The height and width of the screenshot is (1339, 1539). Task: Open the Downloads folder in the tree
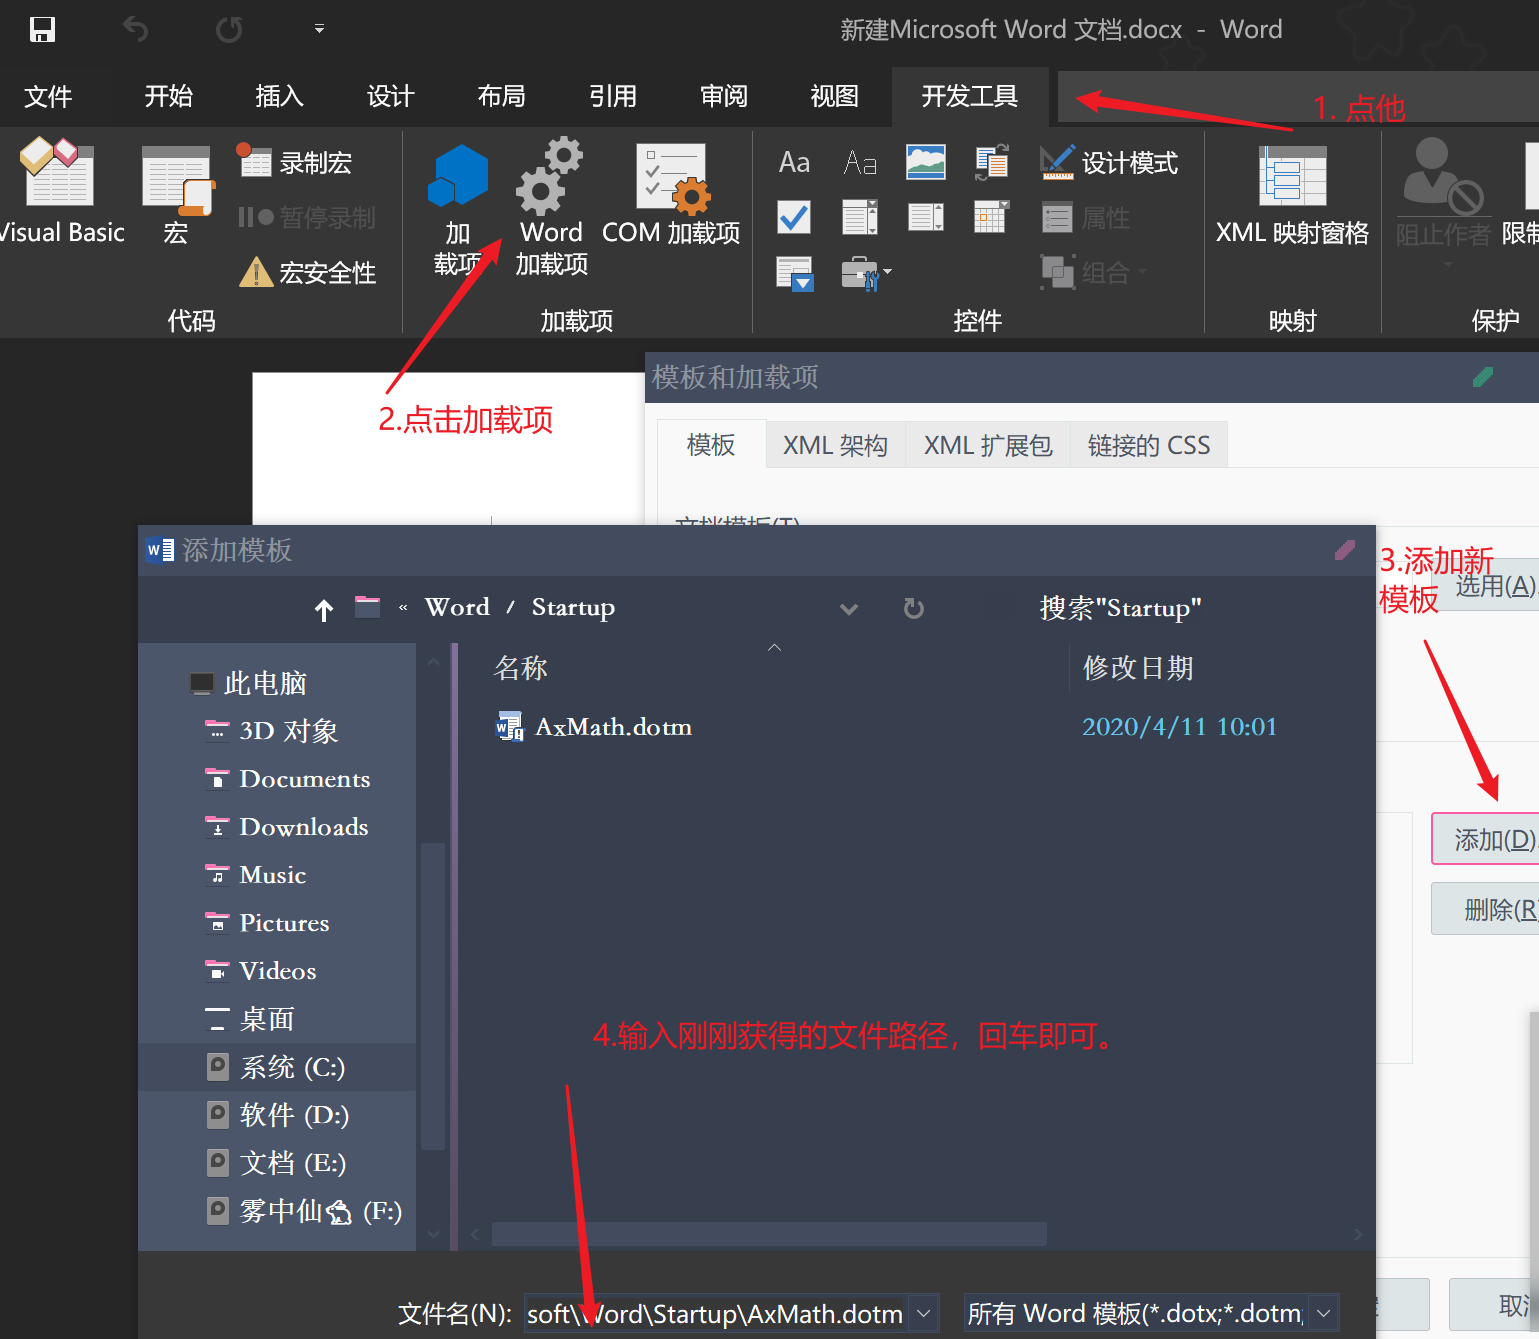287,827
